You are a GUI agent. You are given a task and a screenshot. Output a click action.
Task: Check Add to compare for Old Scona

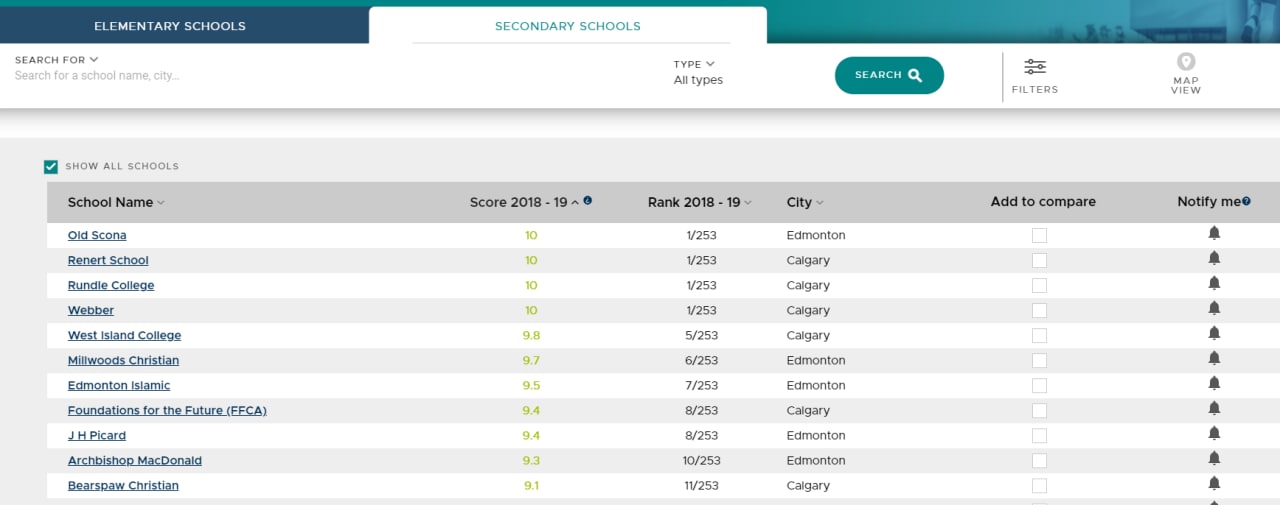click(1039, 235)
